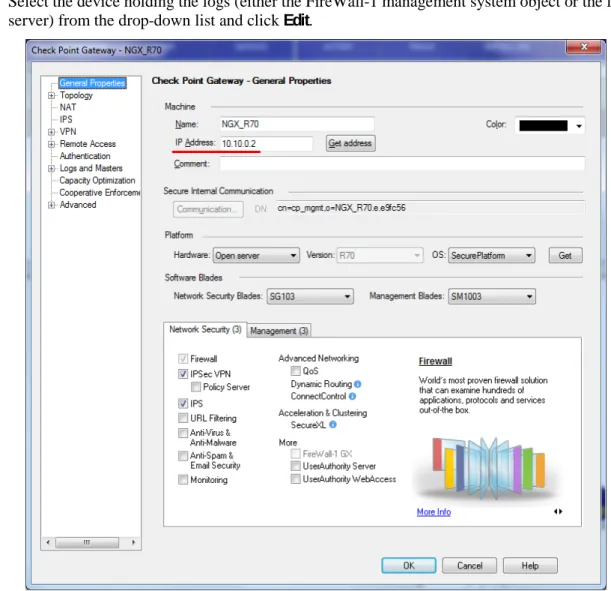This screenshot has width=611, height=591.
Task: Click the Cancel button
Action: (470, 566)
